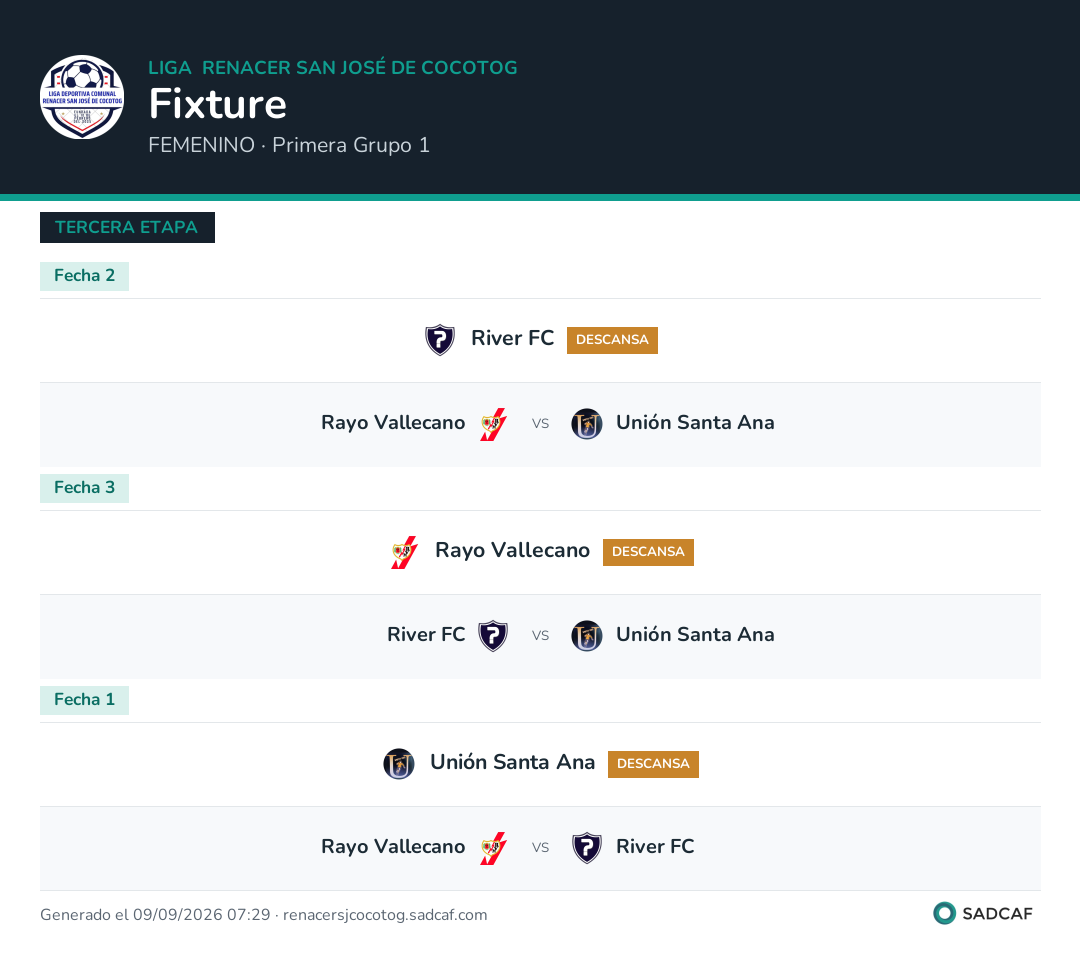The height and width of the screenshot is (966, 1080).
Task: Click River FC shield in Fecha 3 match
Action: click(x=493, y=636)
